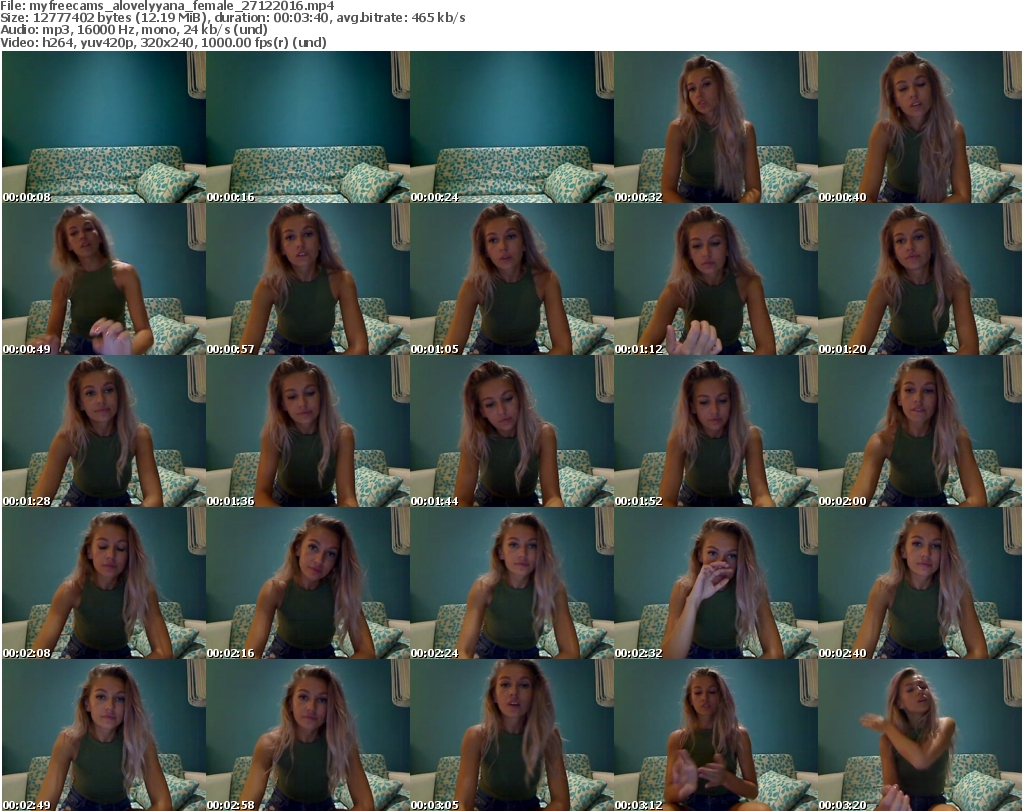Pick the frame at 00:02:24
This screenshot has width=1024, height=811.
point(512,583)
